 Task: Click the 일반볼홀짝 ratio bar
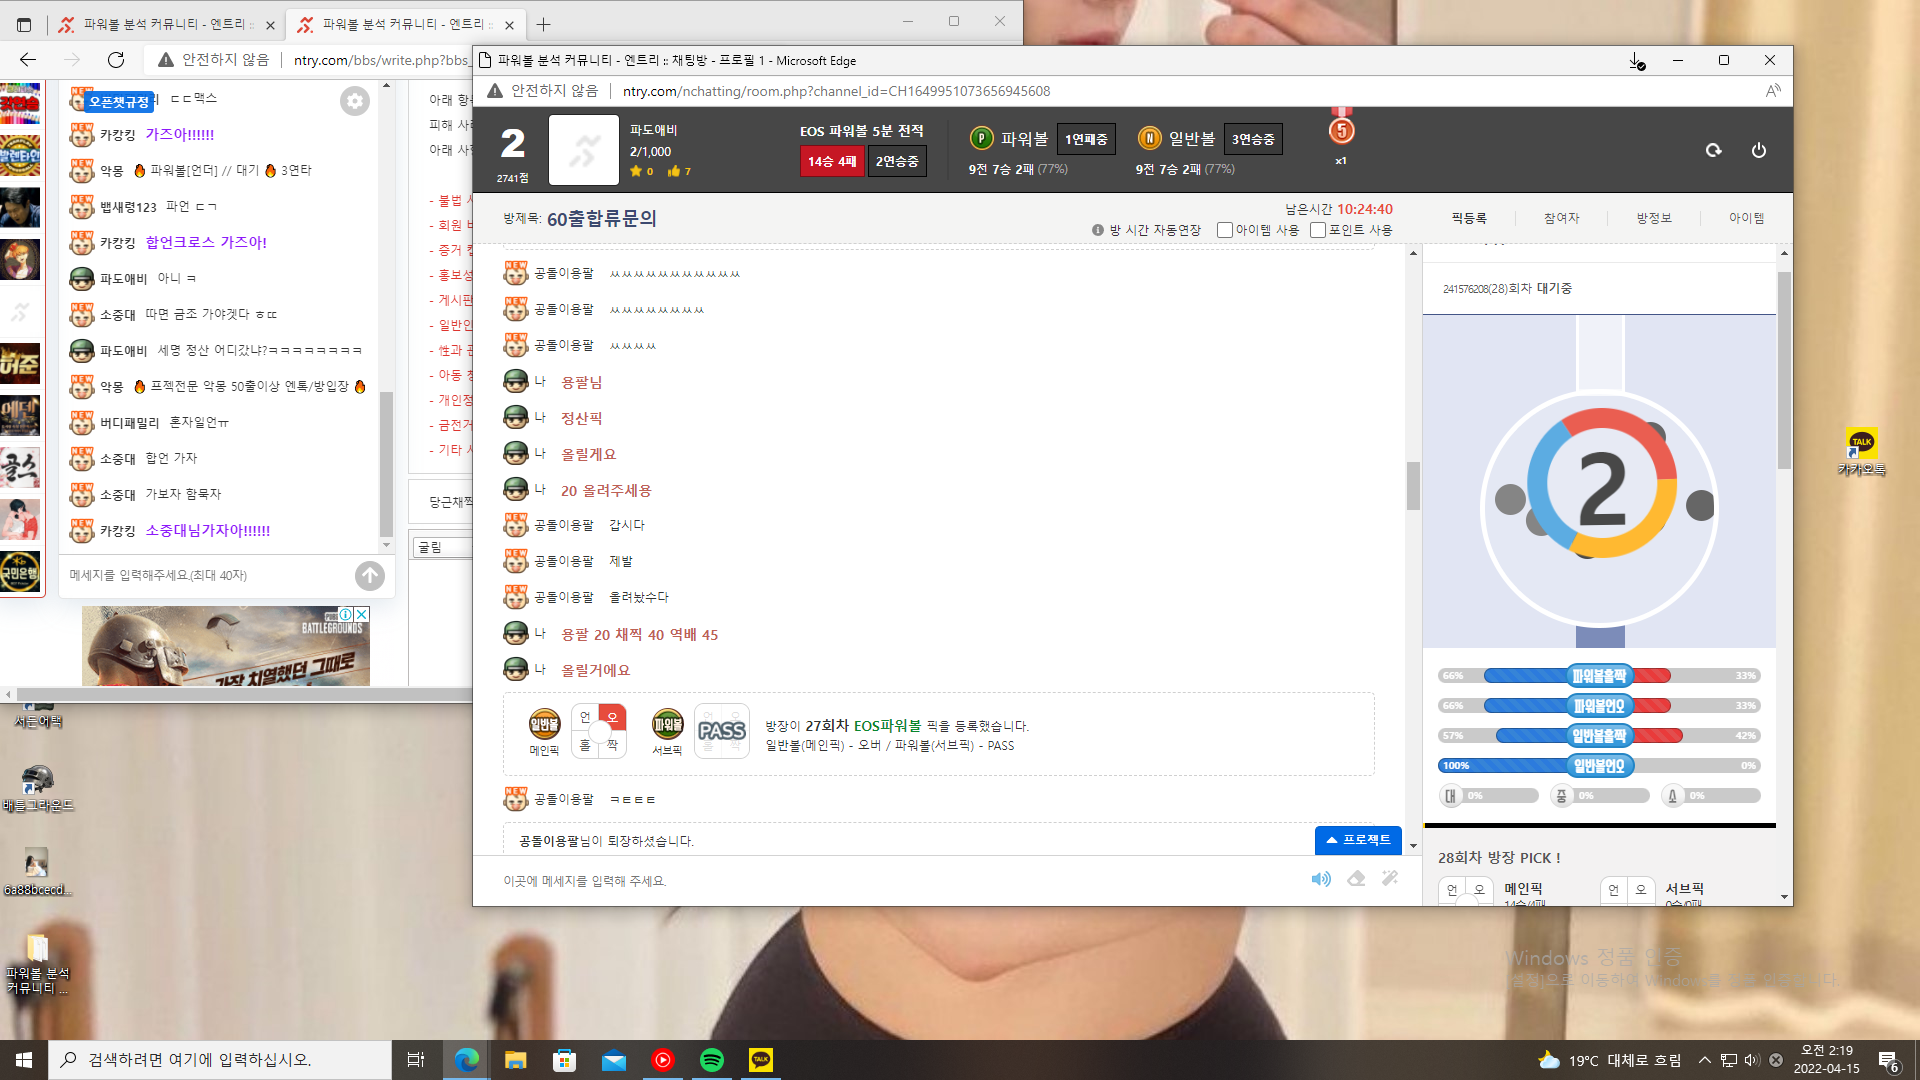(1599, 736)
